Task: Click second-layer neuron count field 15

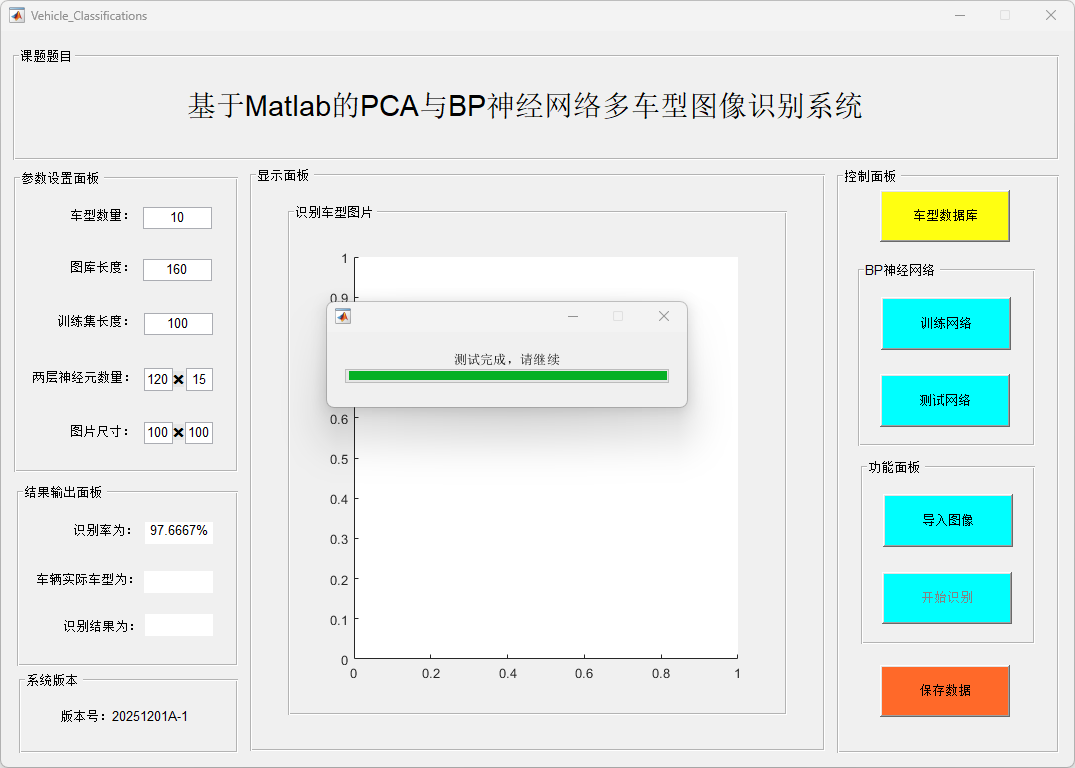Action: (x=199, y=380)
